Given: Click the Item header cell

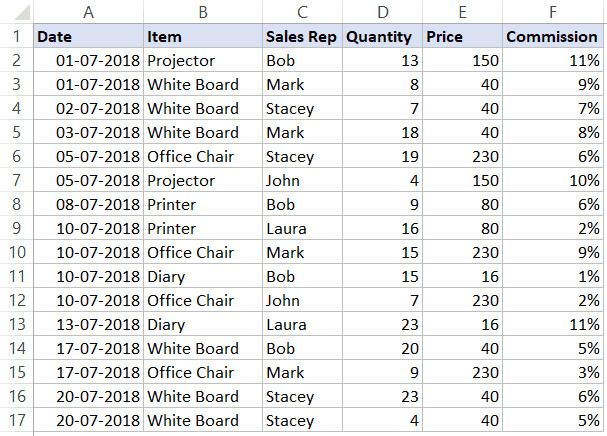Looking at the screenshot, I should click(x=203, y=37).
